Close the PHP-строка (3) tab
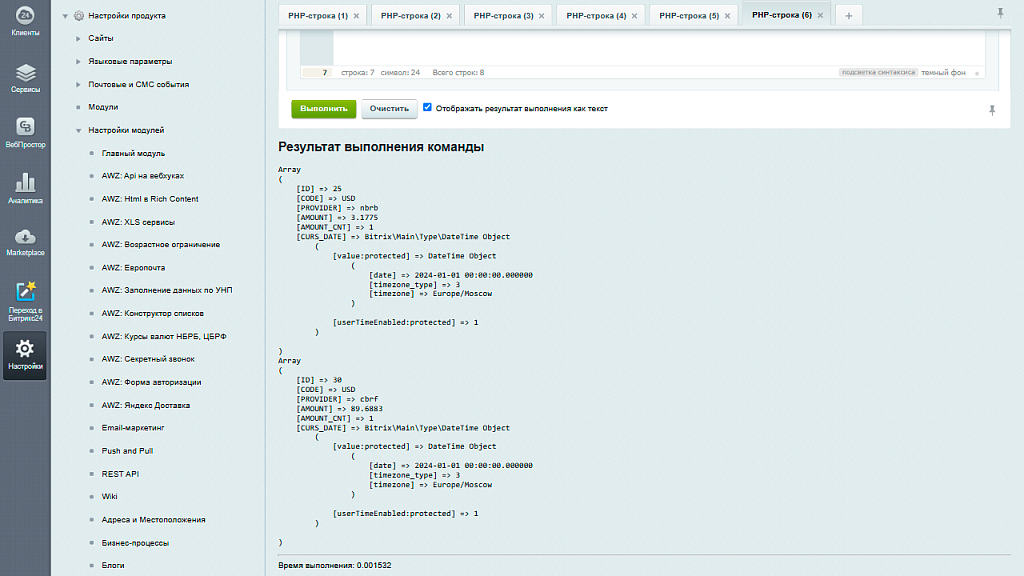 click(x=541, y=16)
